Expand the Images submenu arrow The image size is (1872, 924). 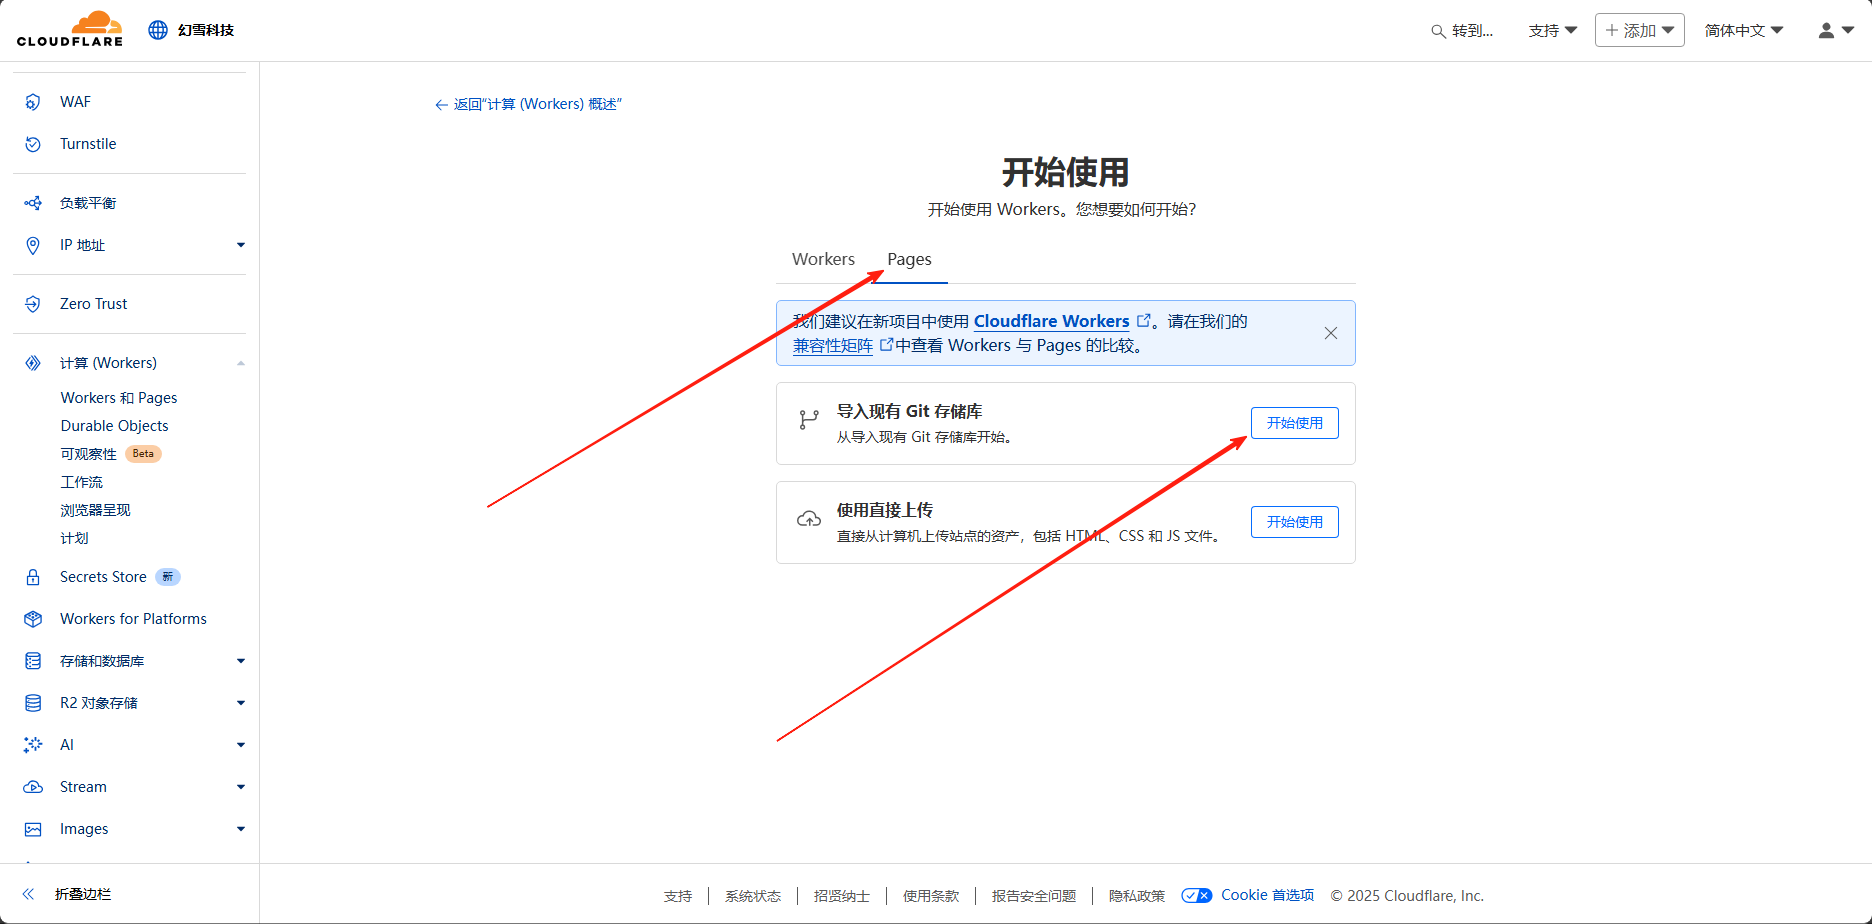241,829
